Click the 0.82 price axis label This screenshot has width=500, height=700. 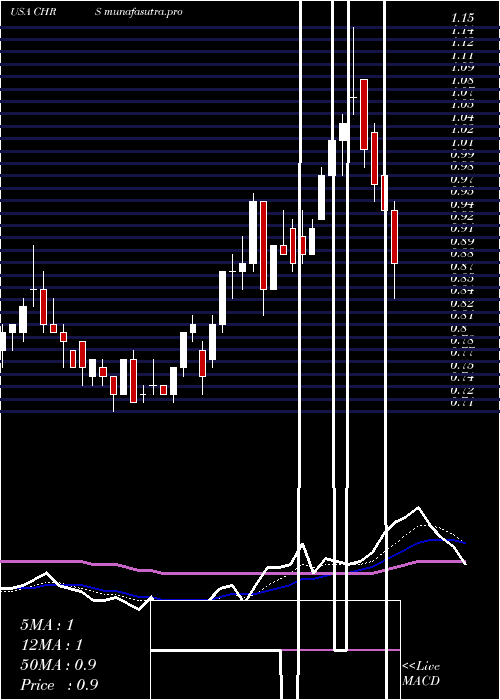tap(462, 304)
